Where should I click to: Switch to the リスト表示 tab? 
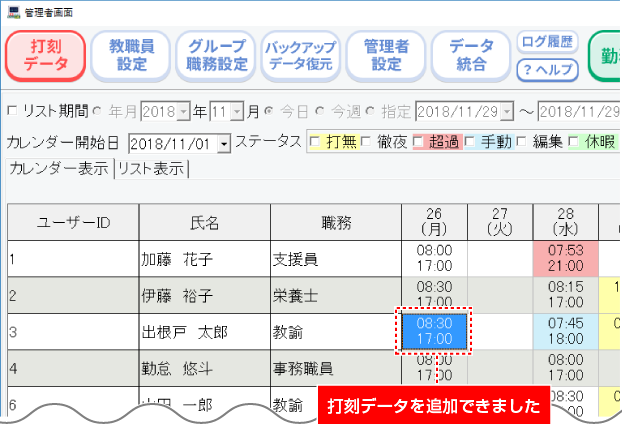coord(151,169)
